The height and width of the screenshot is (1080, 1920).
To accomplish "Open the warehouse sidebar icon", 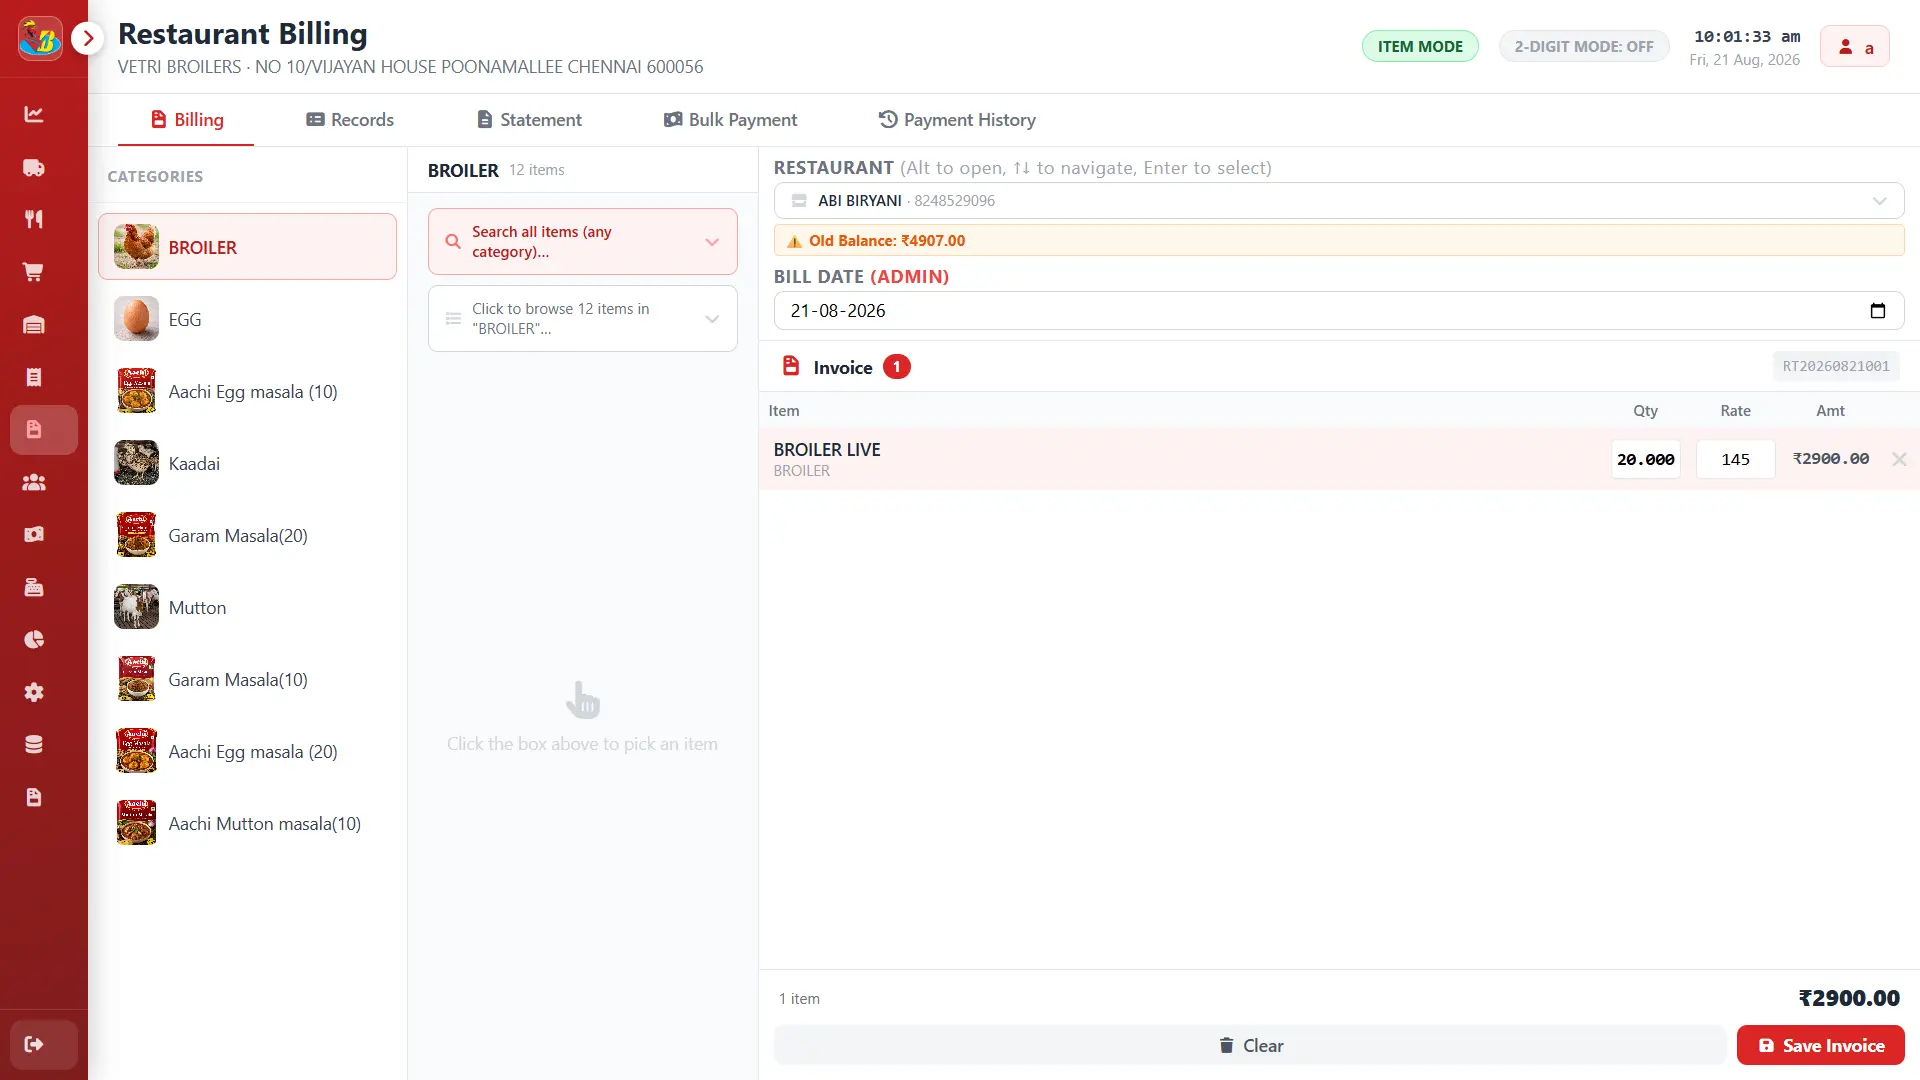I will click(x=34, y=325).
